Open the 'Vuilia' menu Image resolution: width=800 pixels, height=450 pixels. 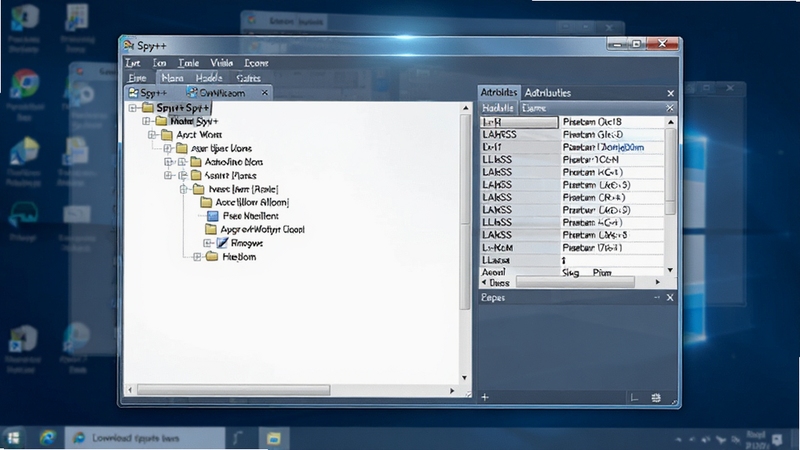[221, 63]
